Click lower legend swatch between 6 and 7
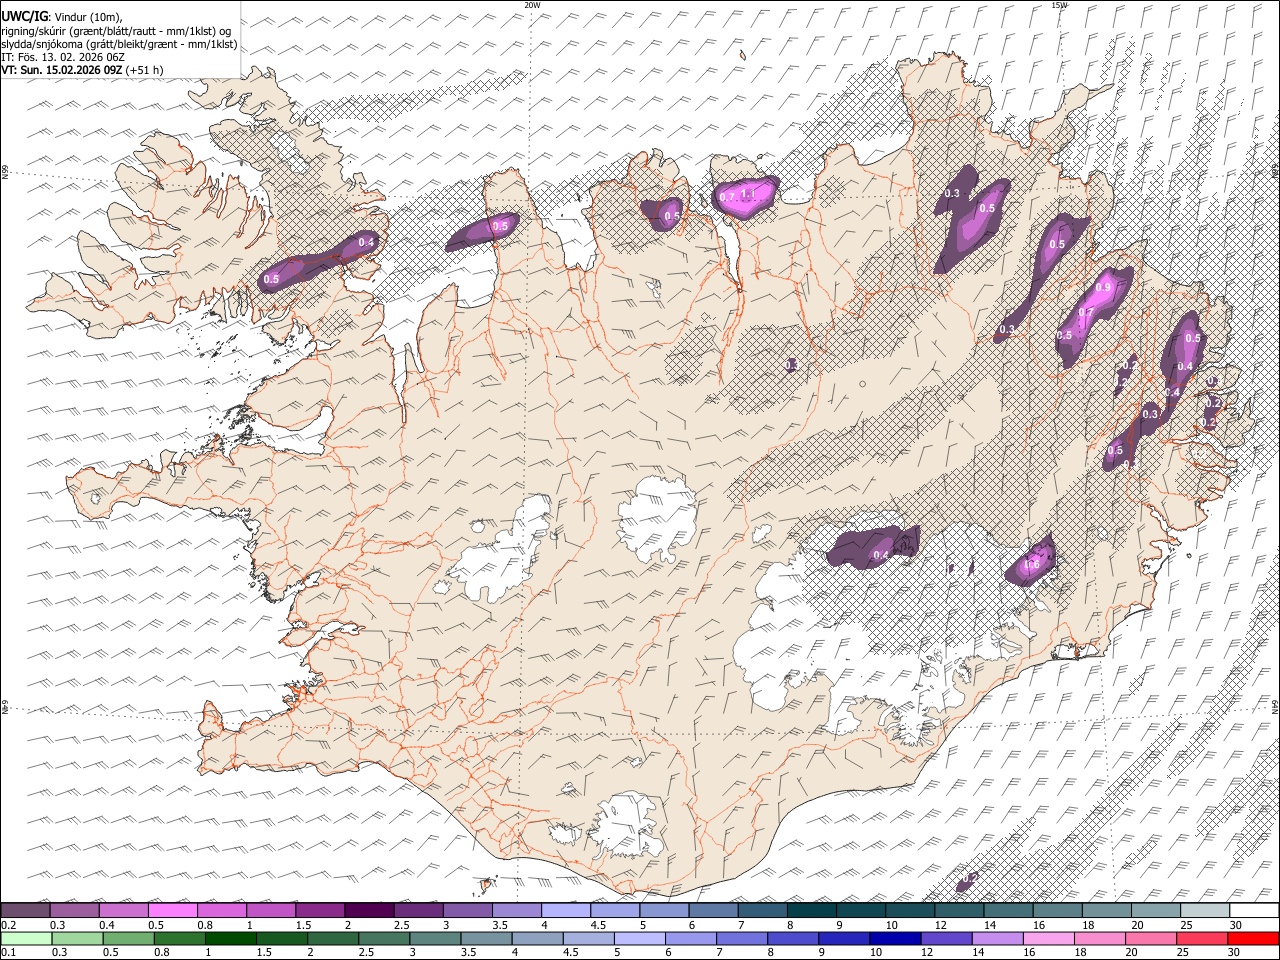This screenshot has width=1280, height=960. (x=691, y=938)
